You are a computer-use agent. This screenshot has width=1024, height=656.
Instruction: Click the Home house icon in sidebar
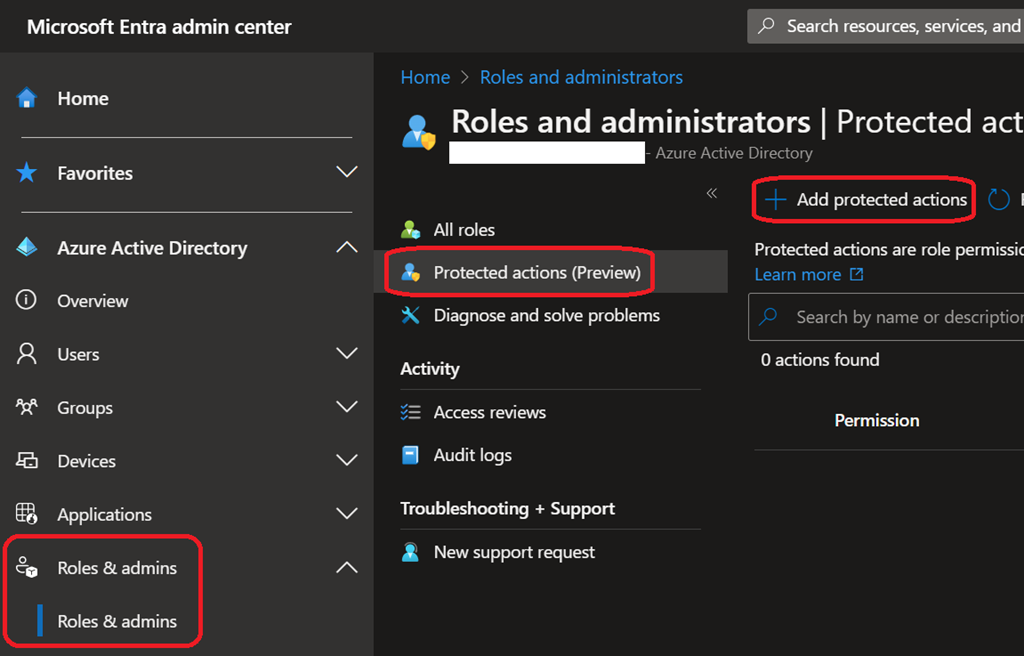tap(27, 98)
